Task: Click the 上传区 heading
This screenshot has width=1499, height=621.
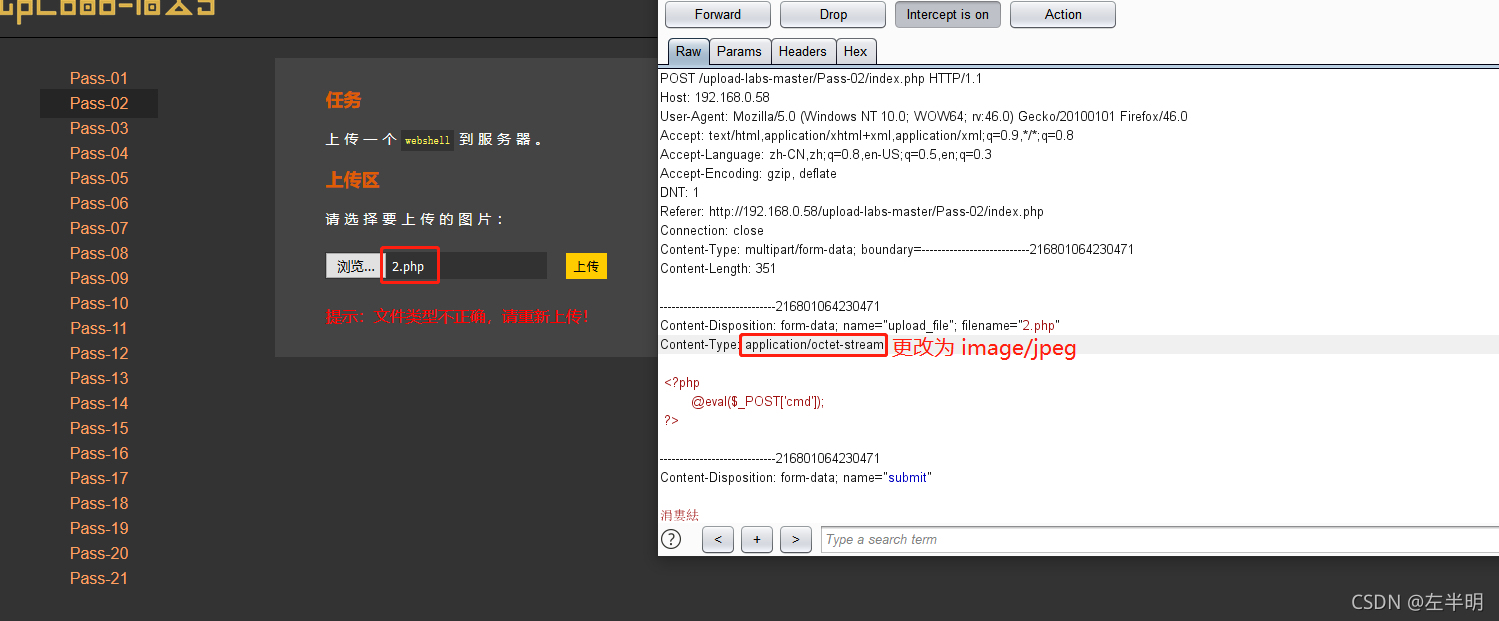Action: pyautogui.click(x=352, y=180)
